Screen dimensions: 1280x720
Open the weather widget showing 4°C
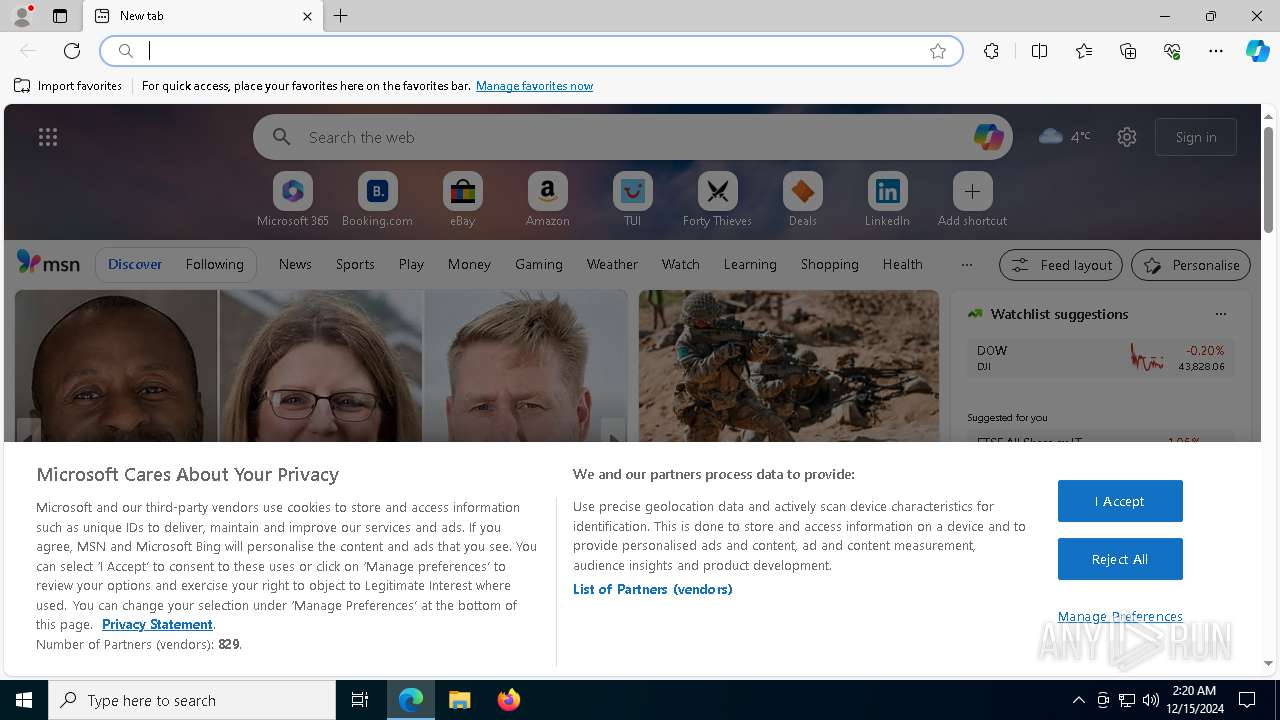[1065, 136]
